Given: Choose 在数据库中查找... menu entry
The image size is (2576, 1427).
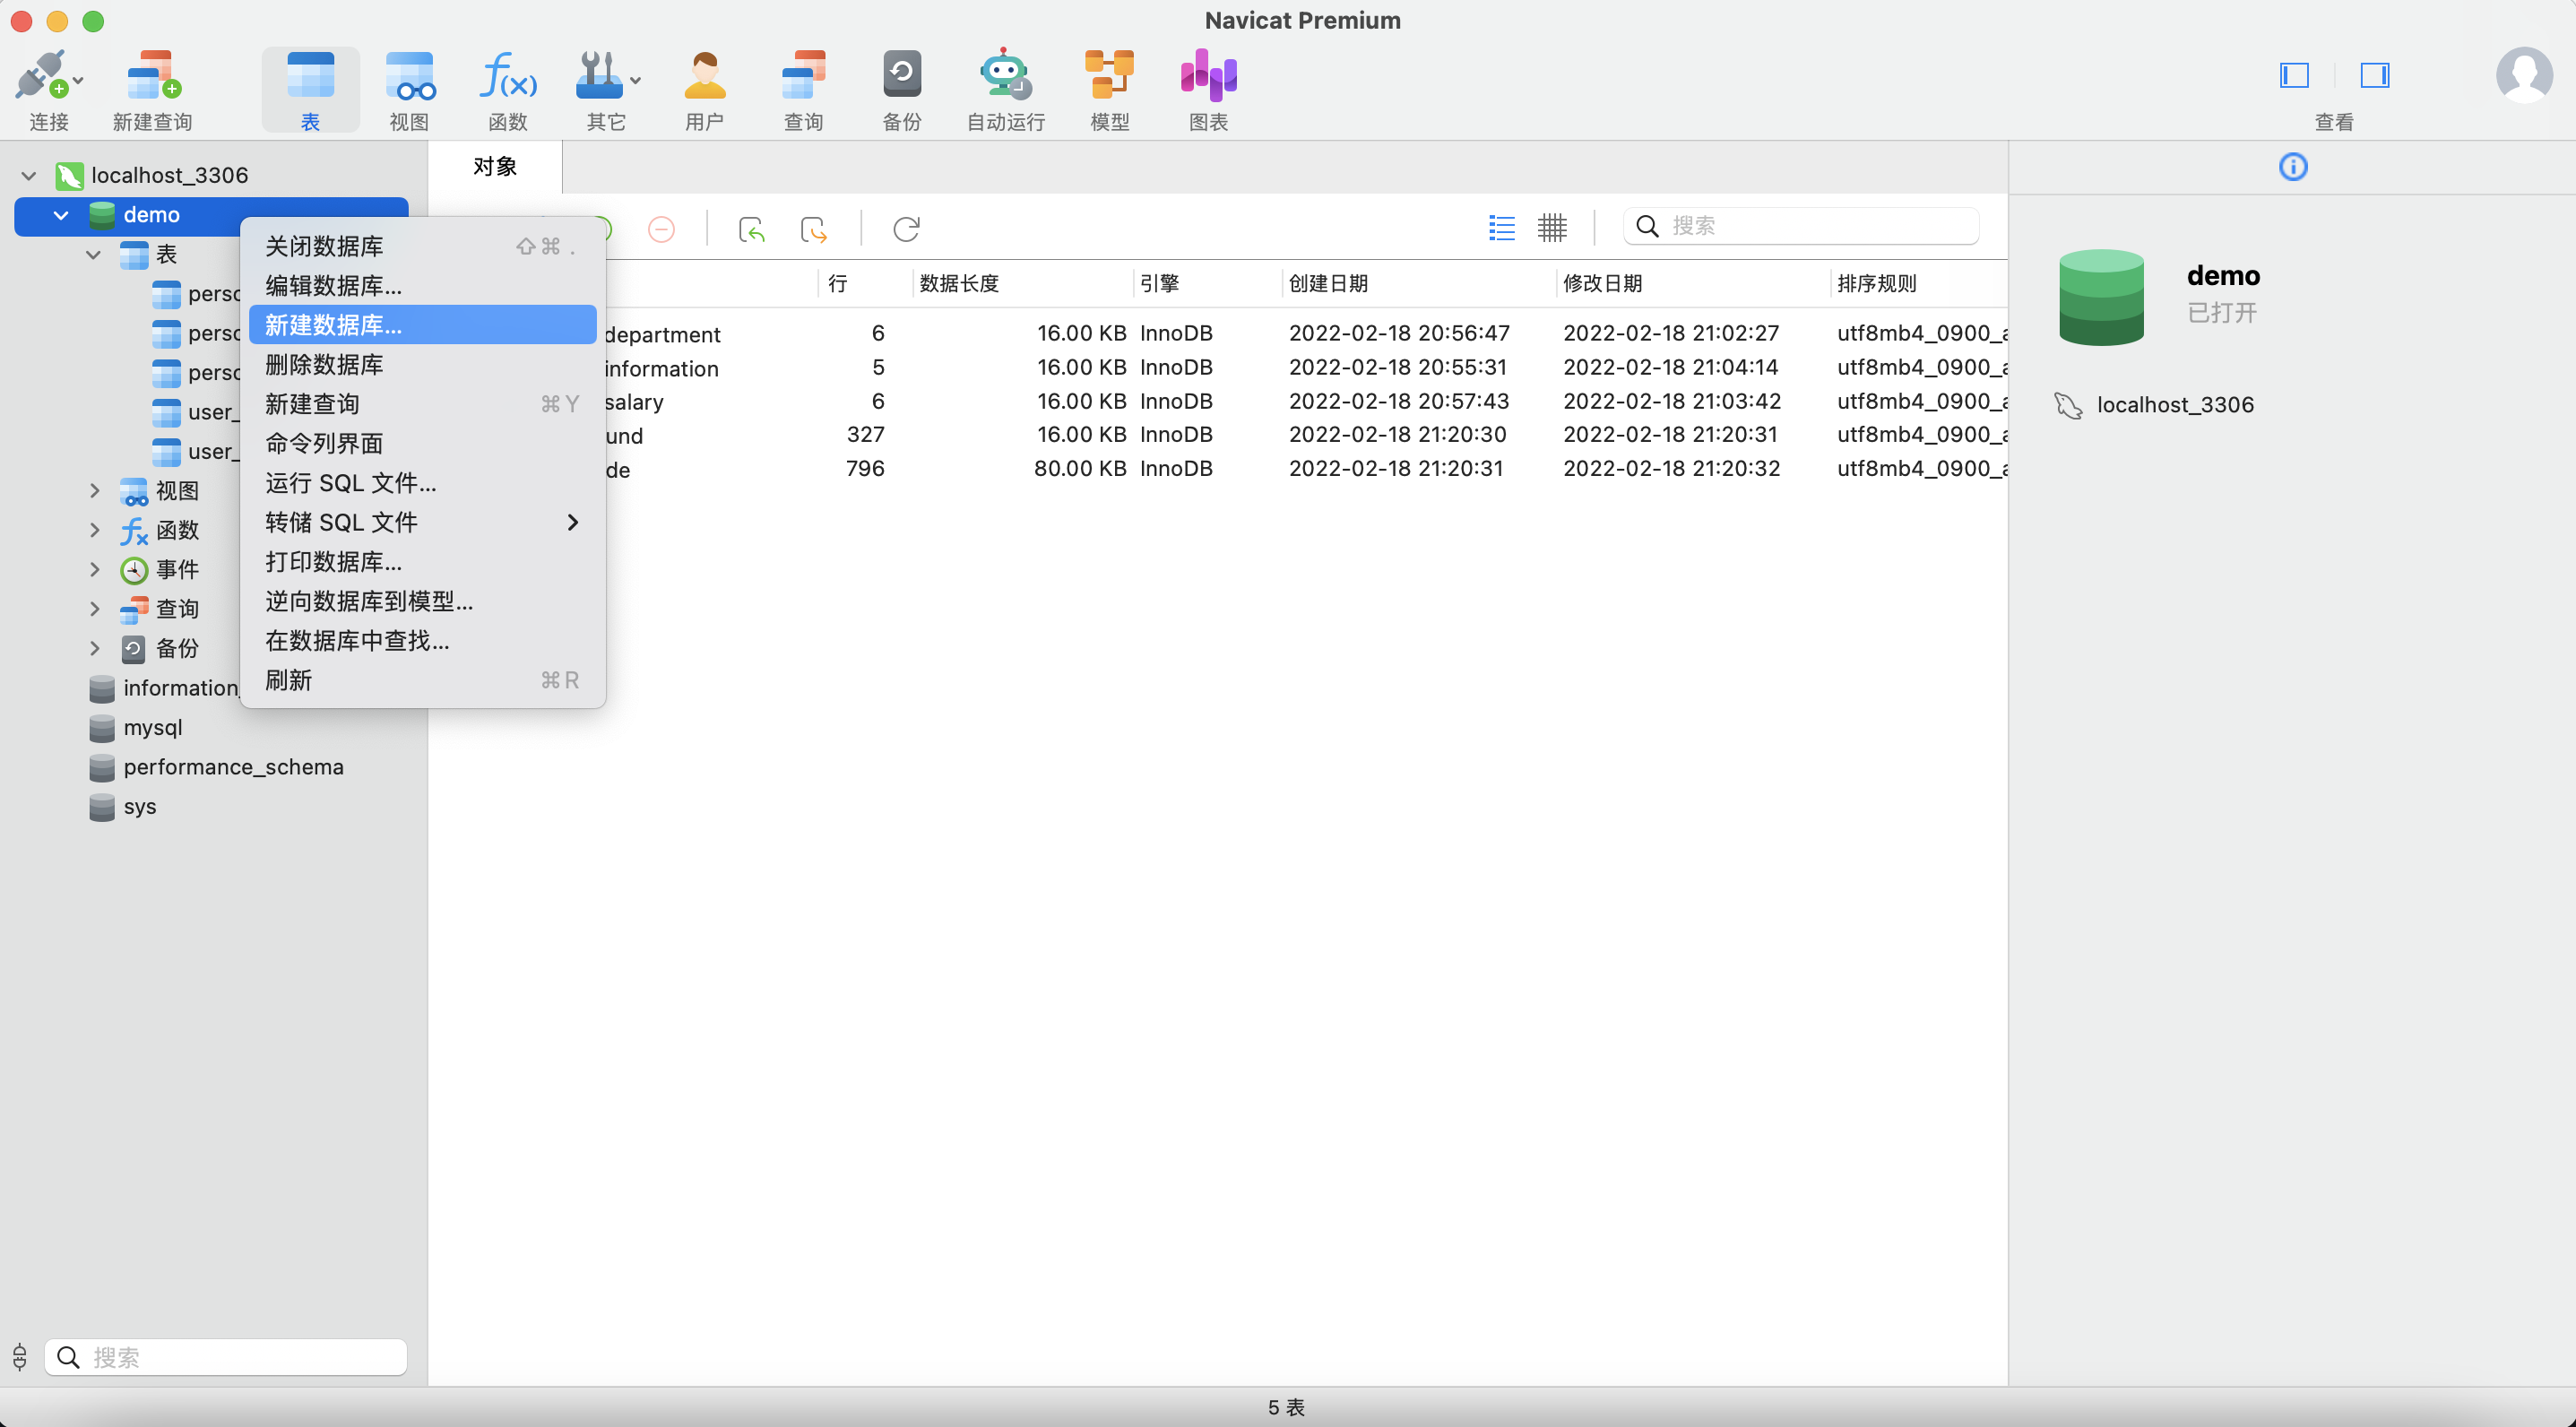Looking at the screenshot, I should (422, 641).
